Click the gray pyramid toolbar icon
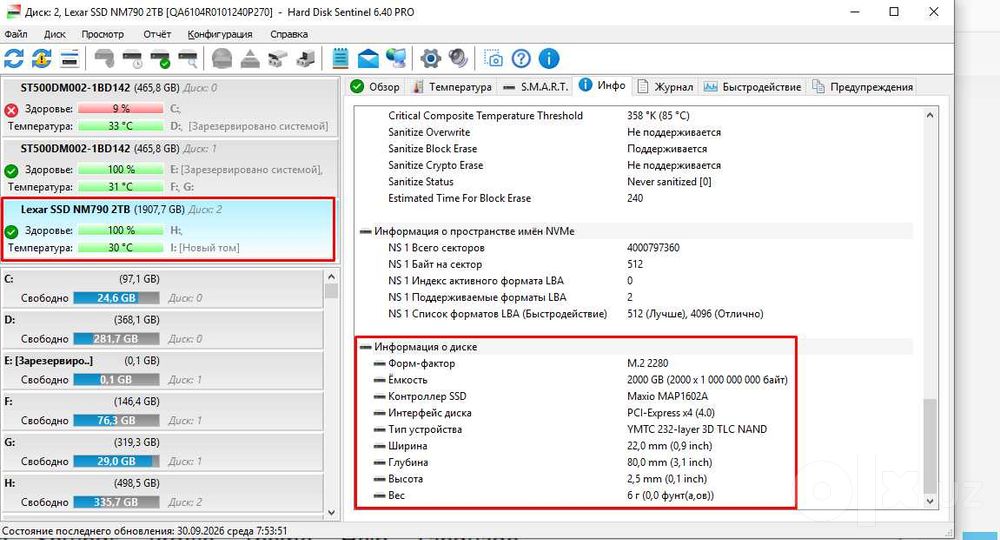Image resolution: width=1000 pixels, height=540 pixels. tap(250, 59)
